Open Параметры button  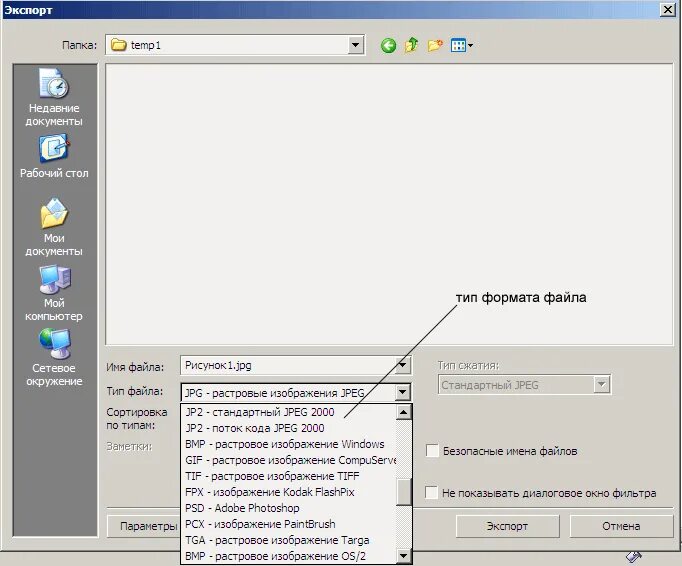point(144,526)
